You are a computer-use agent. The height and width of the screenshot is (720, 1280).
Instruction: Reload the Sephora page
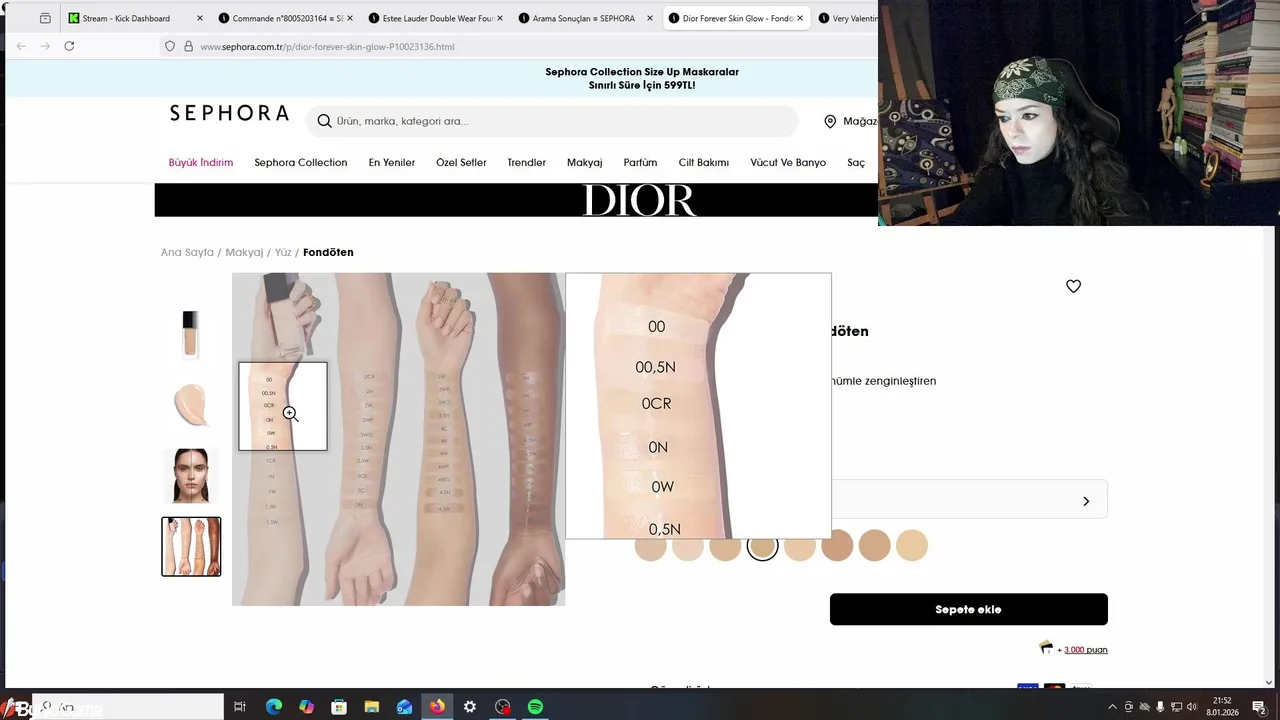69,46
